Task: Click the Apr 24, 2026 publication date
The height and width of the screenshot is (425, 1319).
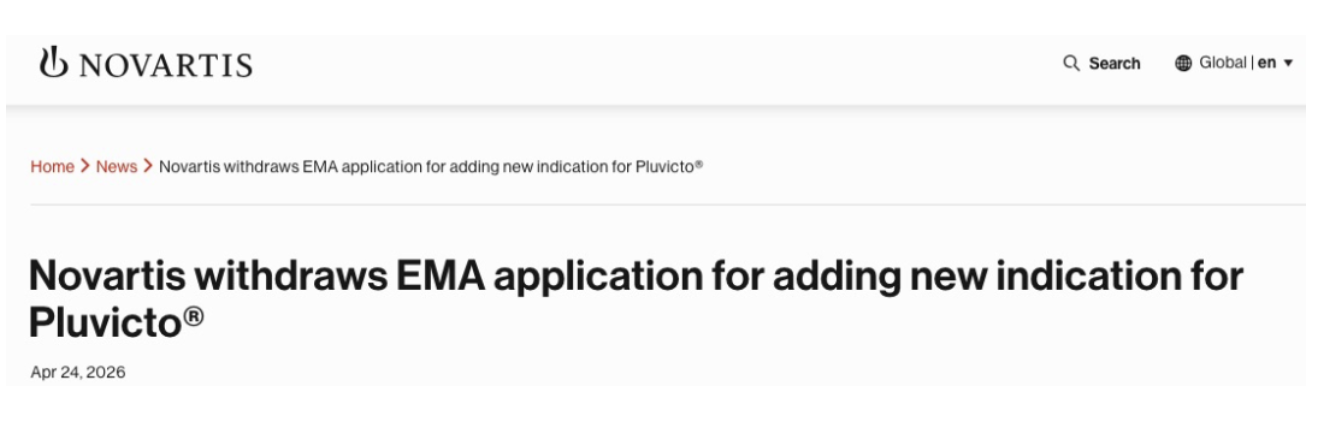Action: (x=79, y=373)
